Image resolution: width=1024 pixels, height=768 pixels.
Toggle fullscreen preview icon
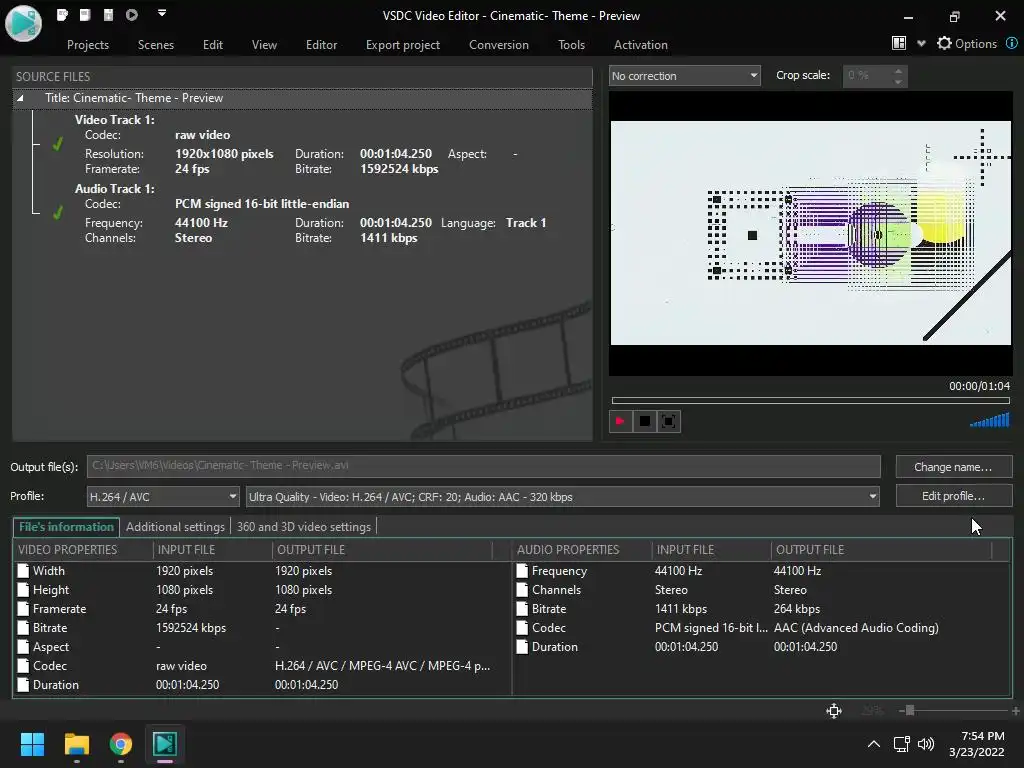pyautogui.click(x=669, y=421)
